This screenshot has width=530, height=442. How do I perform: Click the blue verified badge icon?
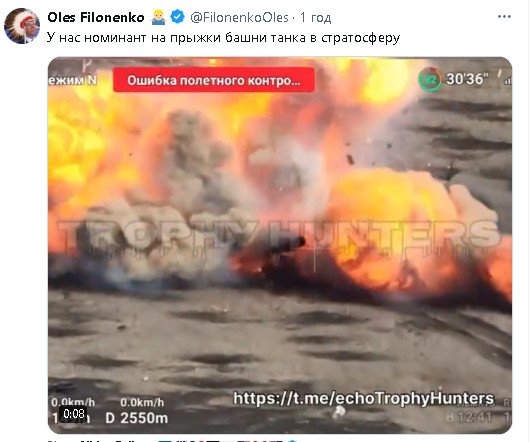[x=177, y=17]
